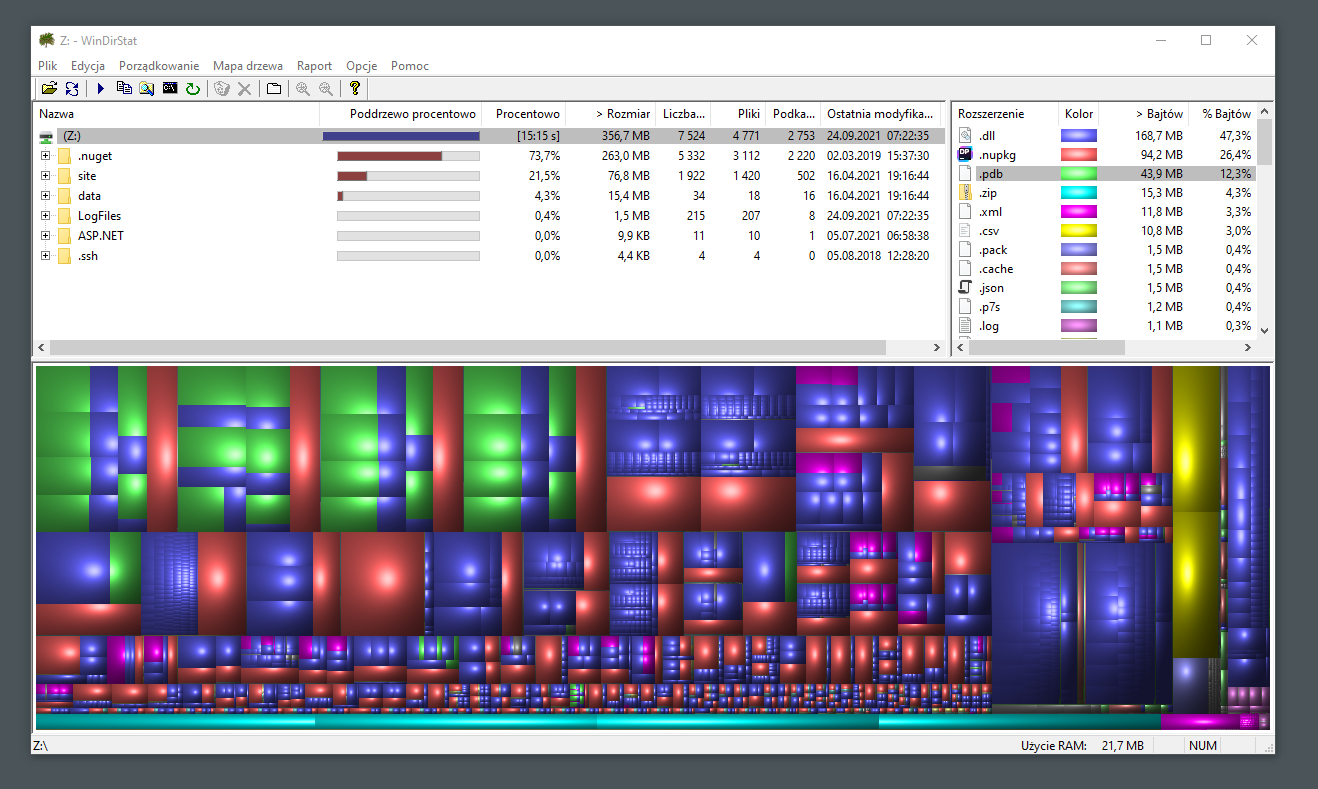Expand the .ssh folder node
The image size is (1318, 789).
(x=45, y=256)
